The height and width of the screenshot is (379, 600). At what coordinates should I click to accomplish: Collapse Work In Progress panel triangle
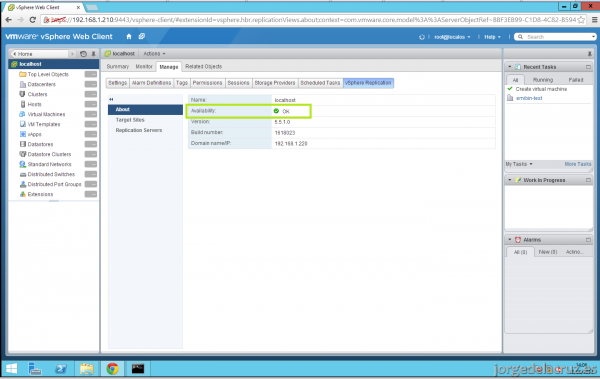[510, 180]
